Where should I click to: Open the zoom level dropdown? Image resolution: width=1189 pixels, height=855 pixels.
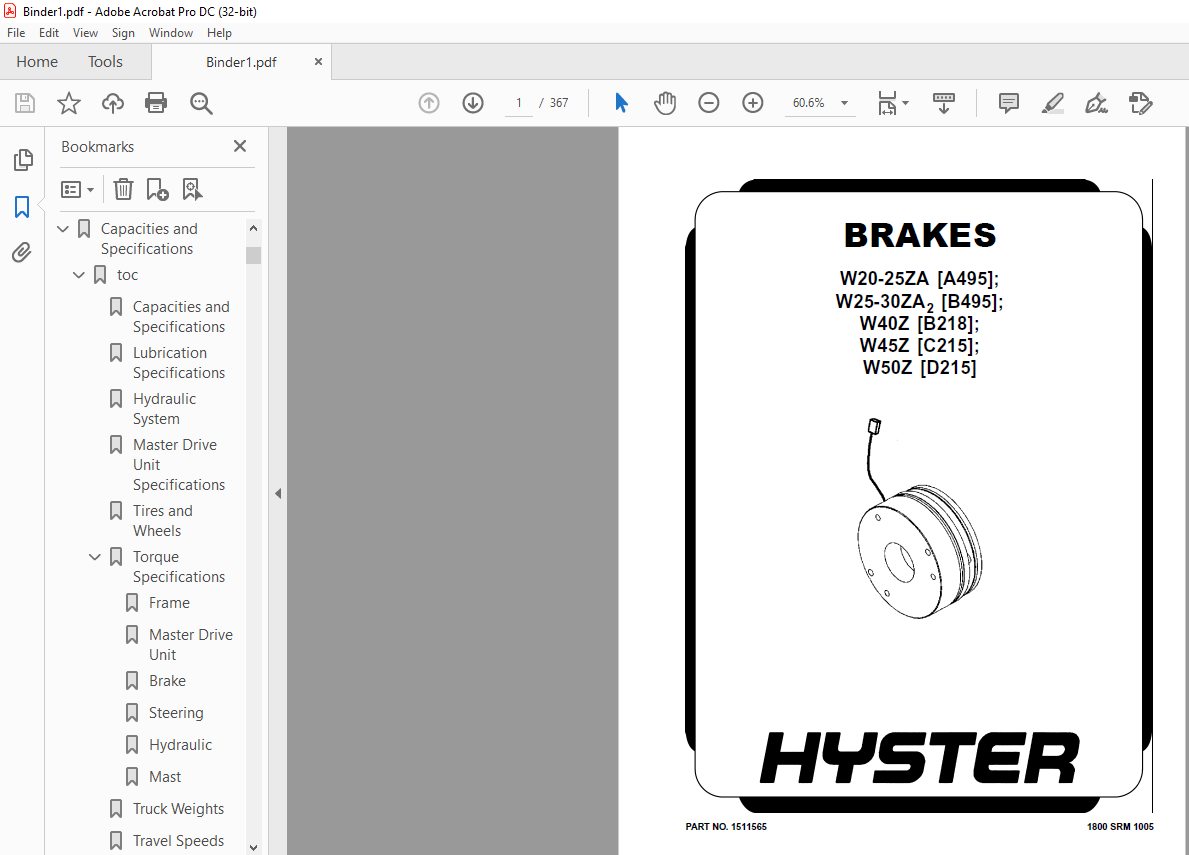(844, 103)
